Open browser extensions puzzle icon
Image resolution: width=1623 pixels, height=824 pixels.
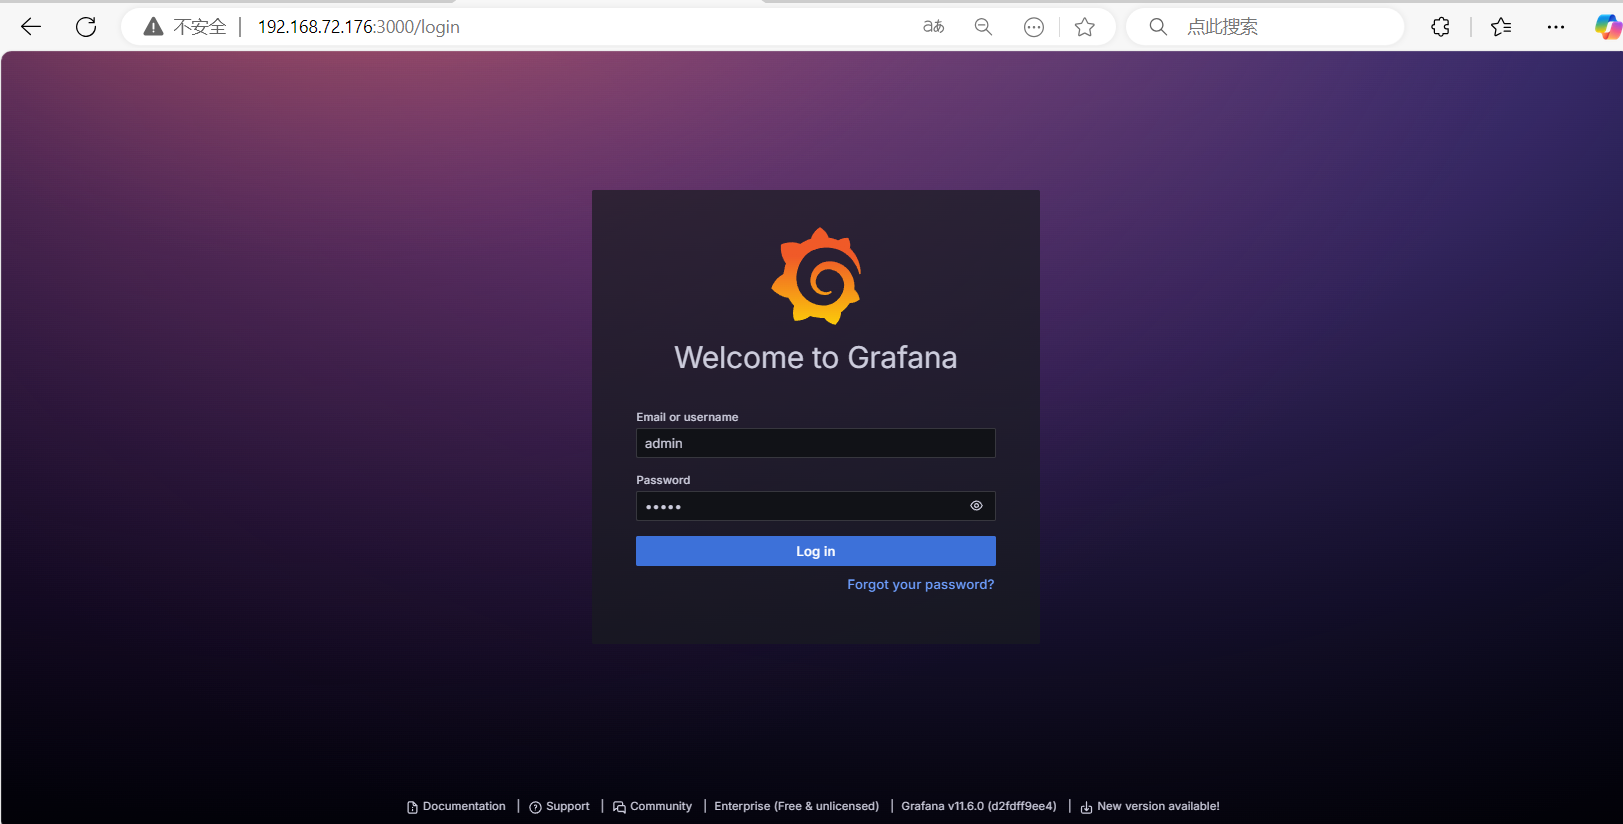pos(1441,27)
